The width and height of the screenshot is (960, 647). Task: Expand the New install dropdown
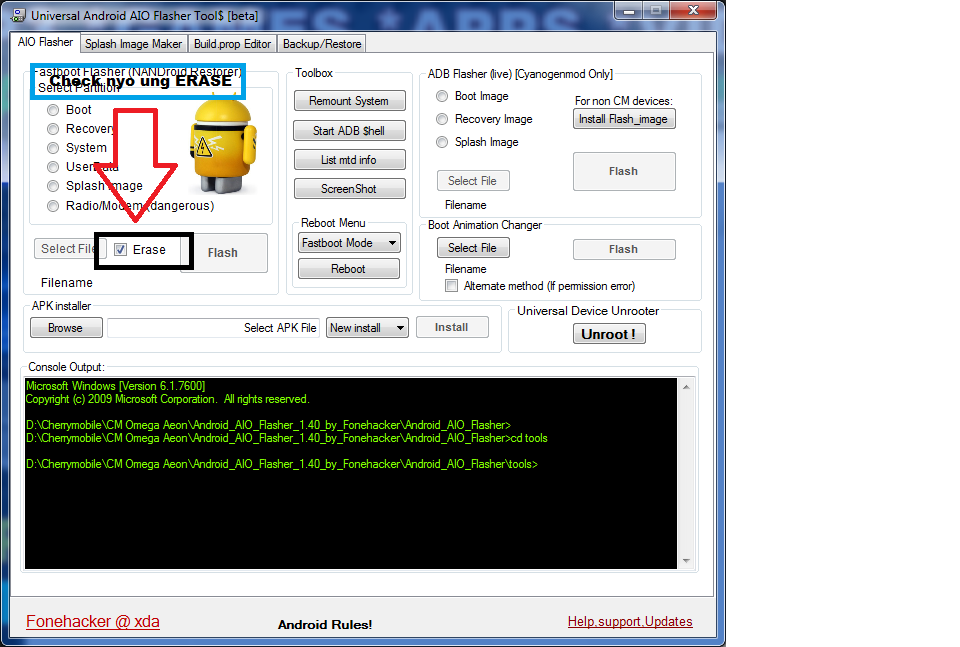pyautogui.click(x=367, y=328)
